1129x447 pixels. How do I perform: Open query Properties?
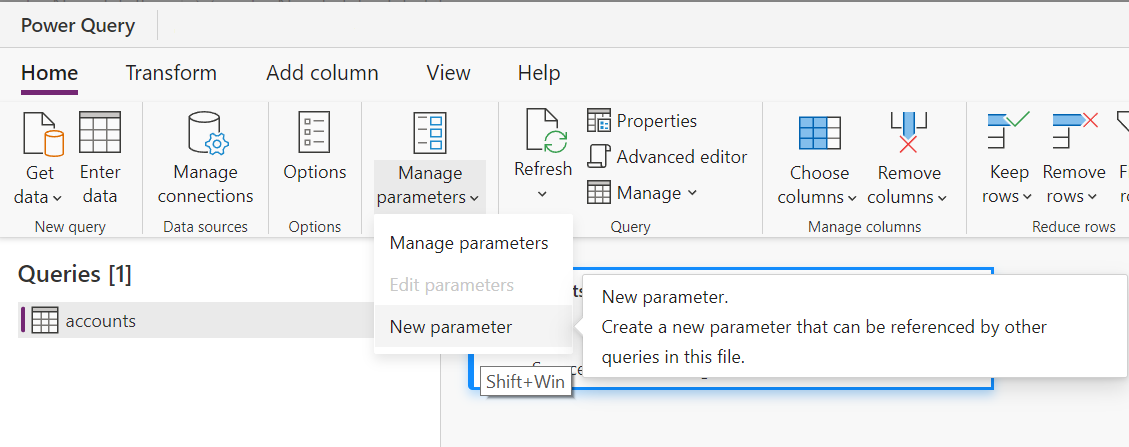point(643,121)
